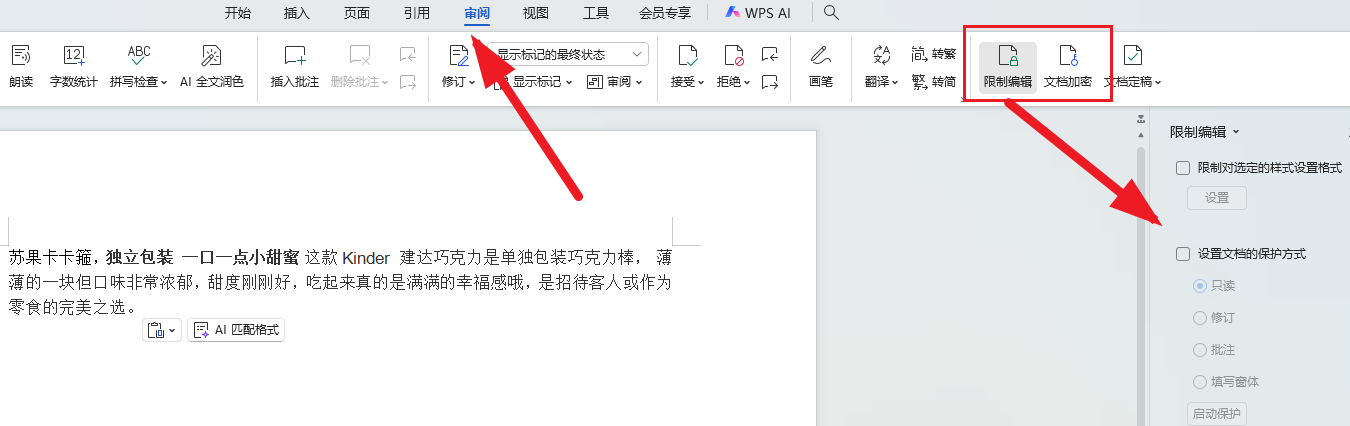The width and height of the screenshot is (1350, 426).
Task: Toggle 修订 track changes icon
Action: coord(459,55)
